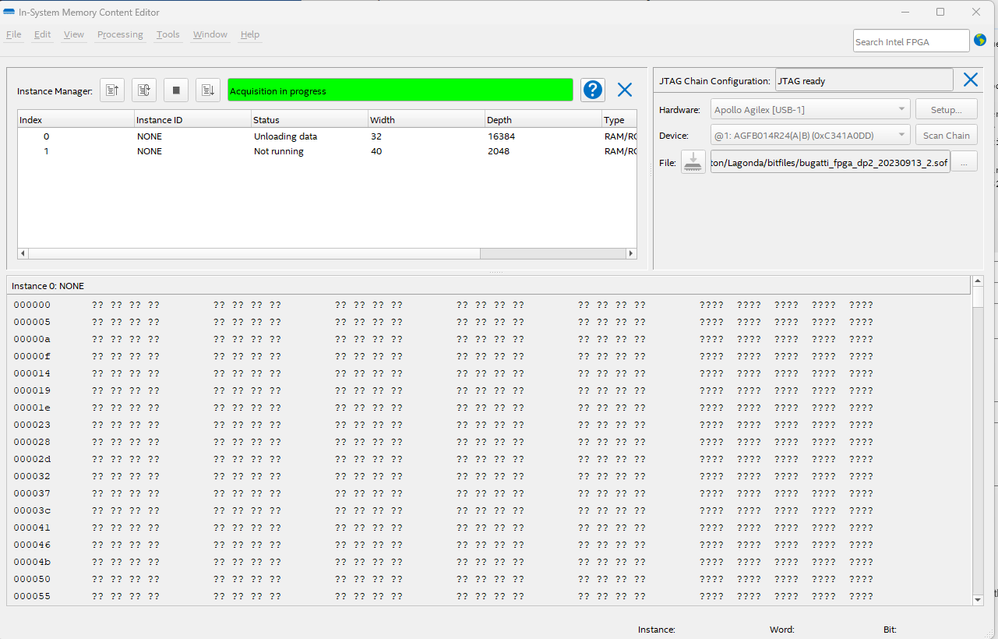The width and height of the screenshot is (998, 639).
Task: Open the View menu
Action: tap(74, 34)
